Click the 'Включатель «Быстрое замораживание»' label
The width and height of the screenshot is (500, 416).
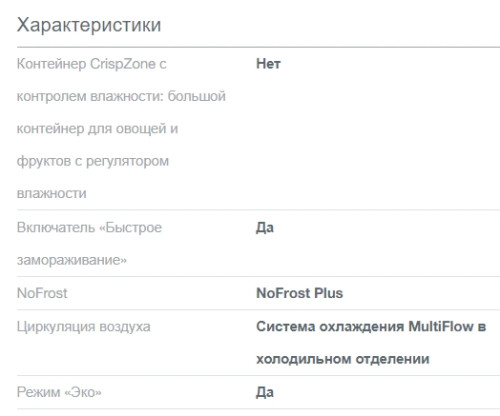tap(89, 244)
